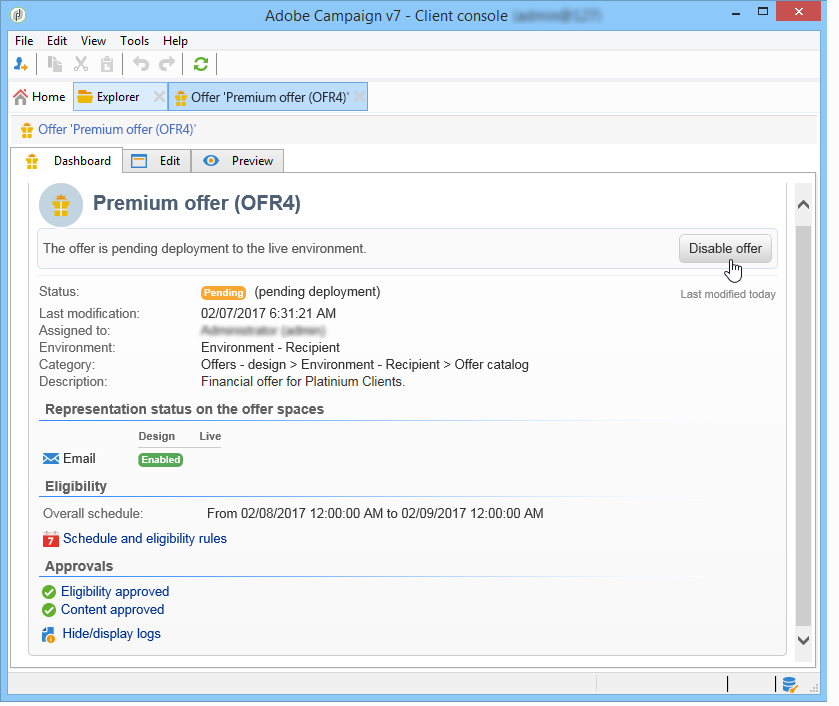
Task: Click the 'Premium offer (OFR4)' heading
Action: point(197,203)
